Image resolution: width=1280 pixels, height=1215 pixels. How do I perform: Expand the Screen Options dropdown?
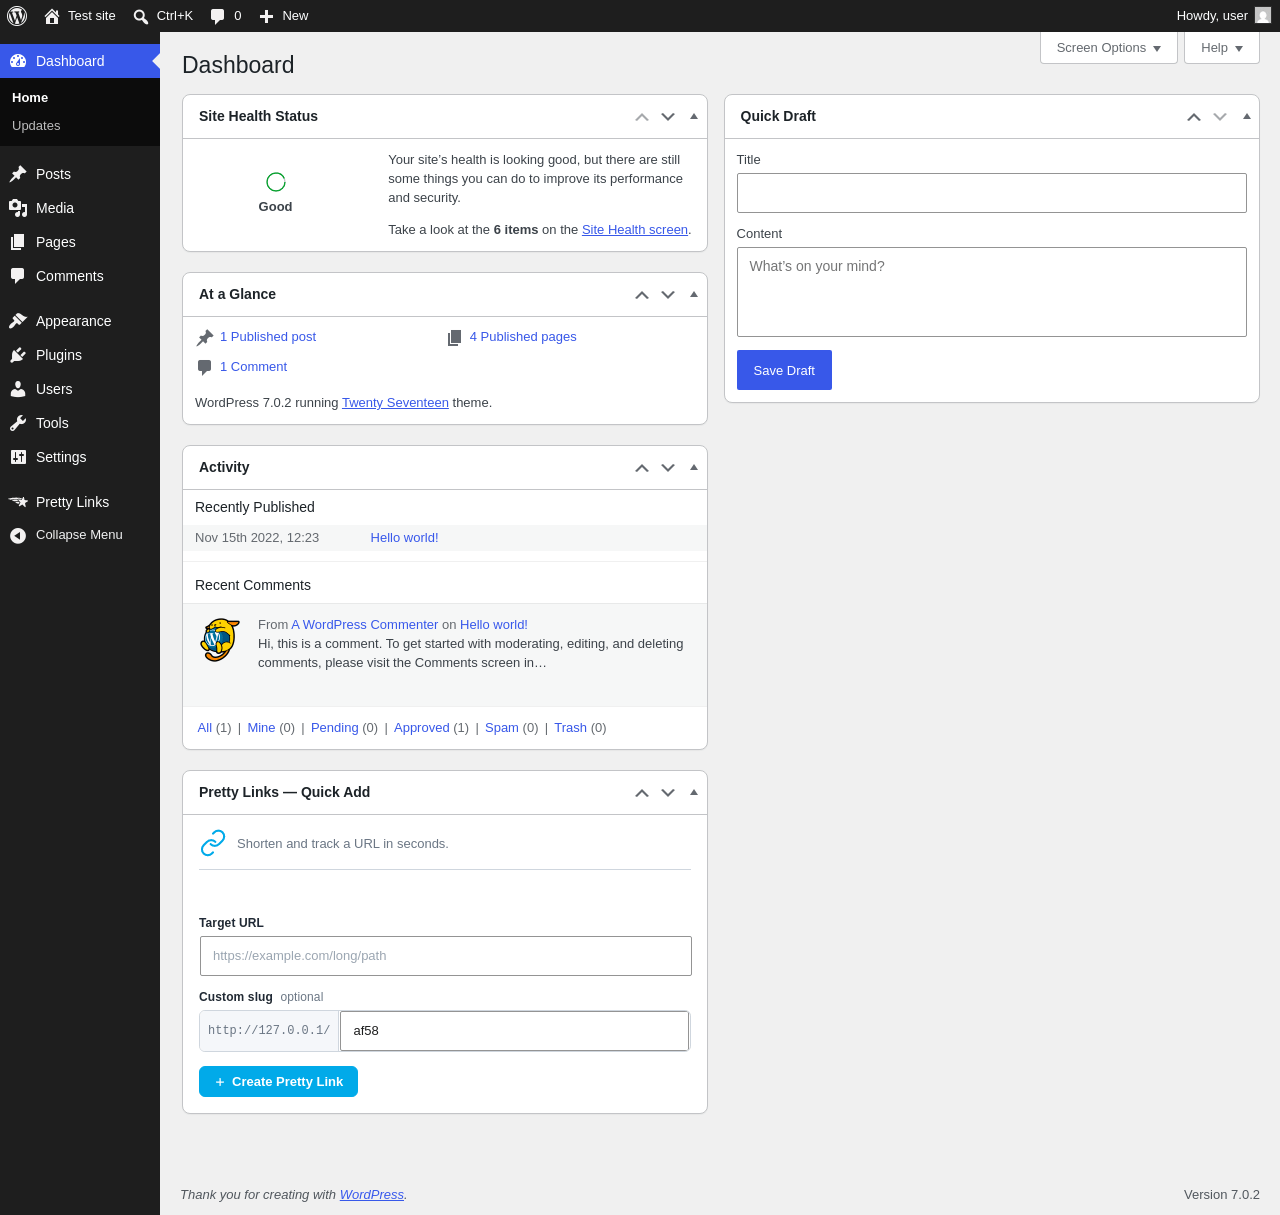point(1109,48)
